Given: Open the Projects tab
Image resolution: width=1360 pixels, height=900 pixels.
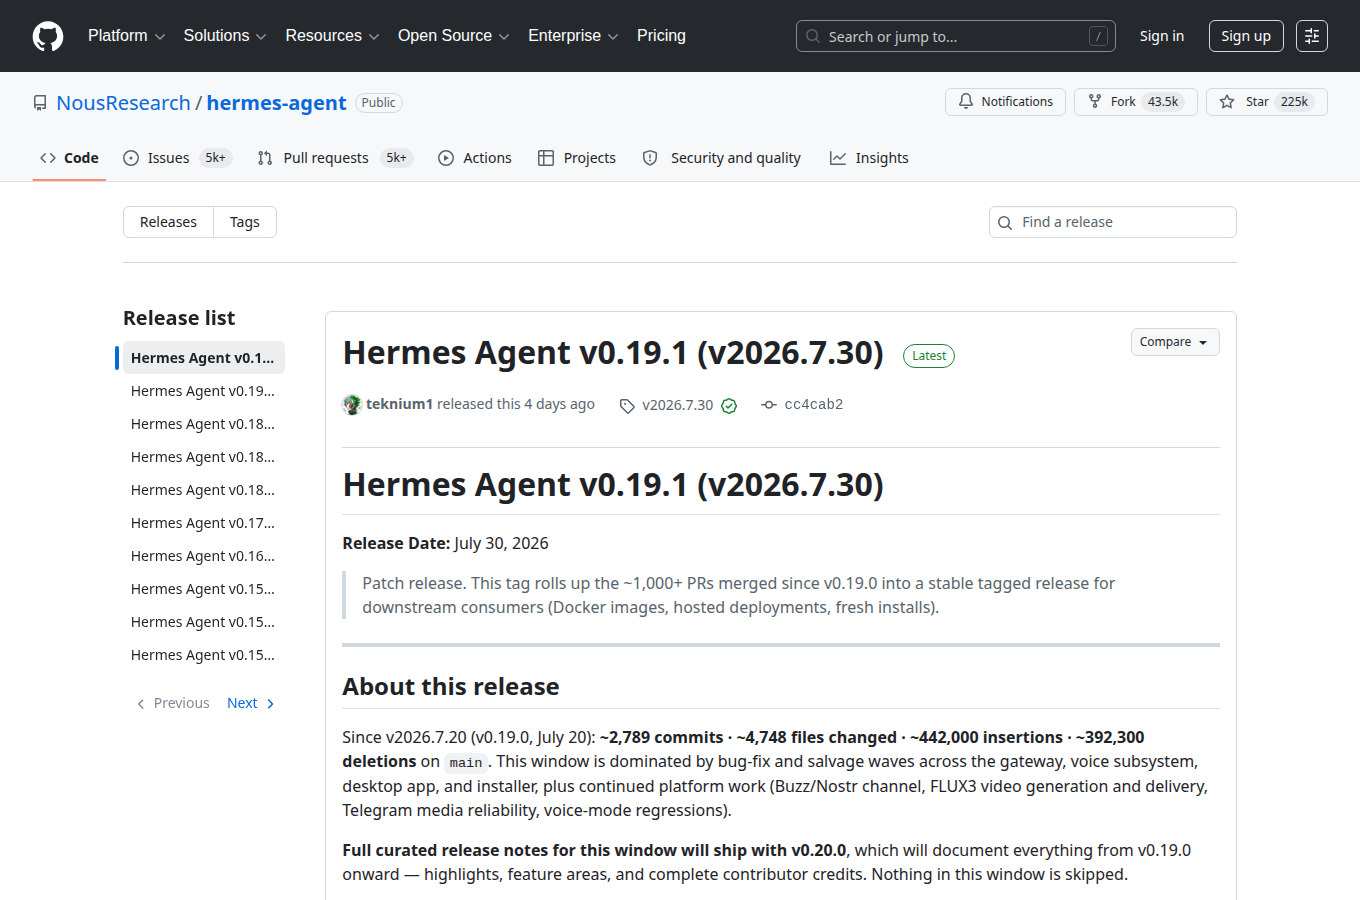Looking at the screenshot, I should pyautogui.click(x=577, y=158).
